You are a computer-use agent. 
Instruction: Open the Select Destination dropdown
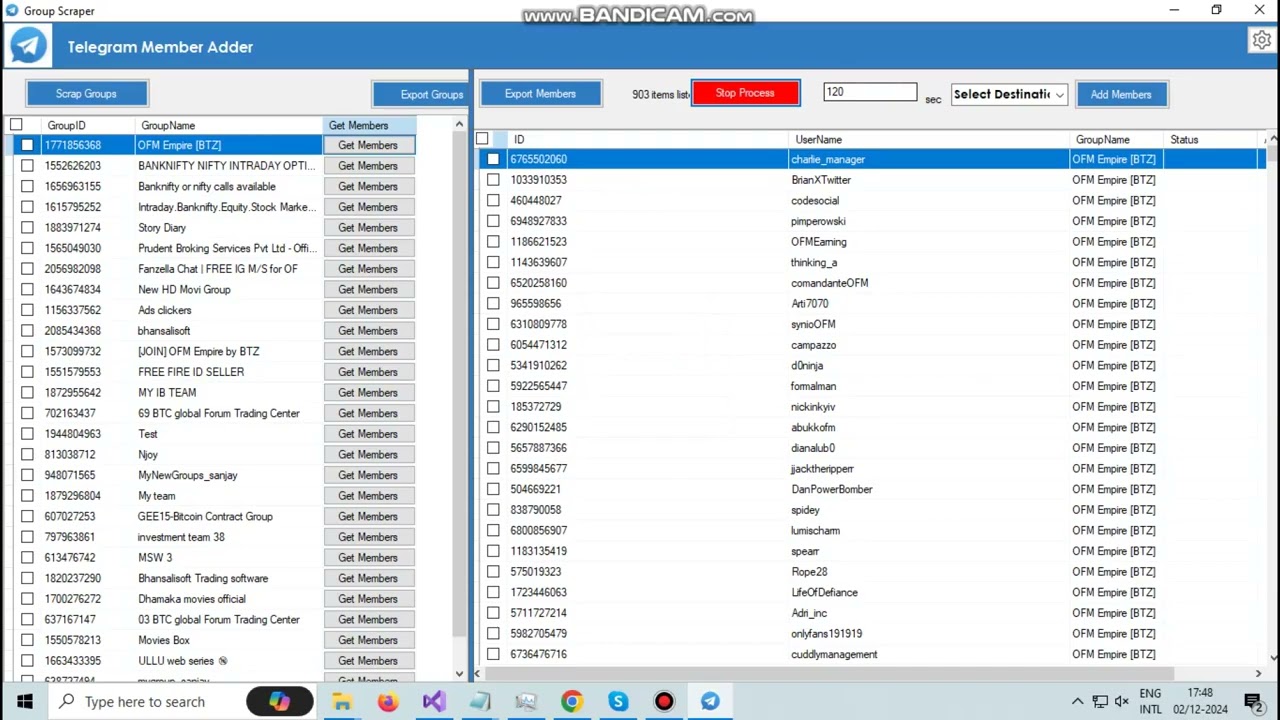point(1008,94)
